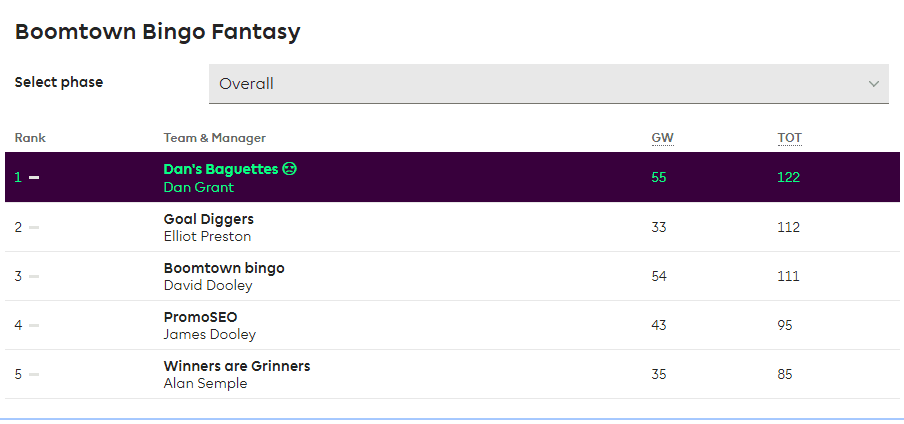Click the emoji icon beside Dan's Baguettes
The width and height of the screenshot is (904, 424).
(289, 169)
